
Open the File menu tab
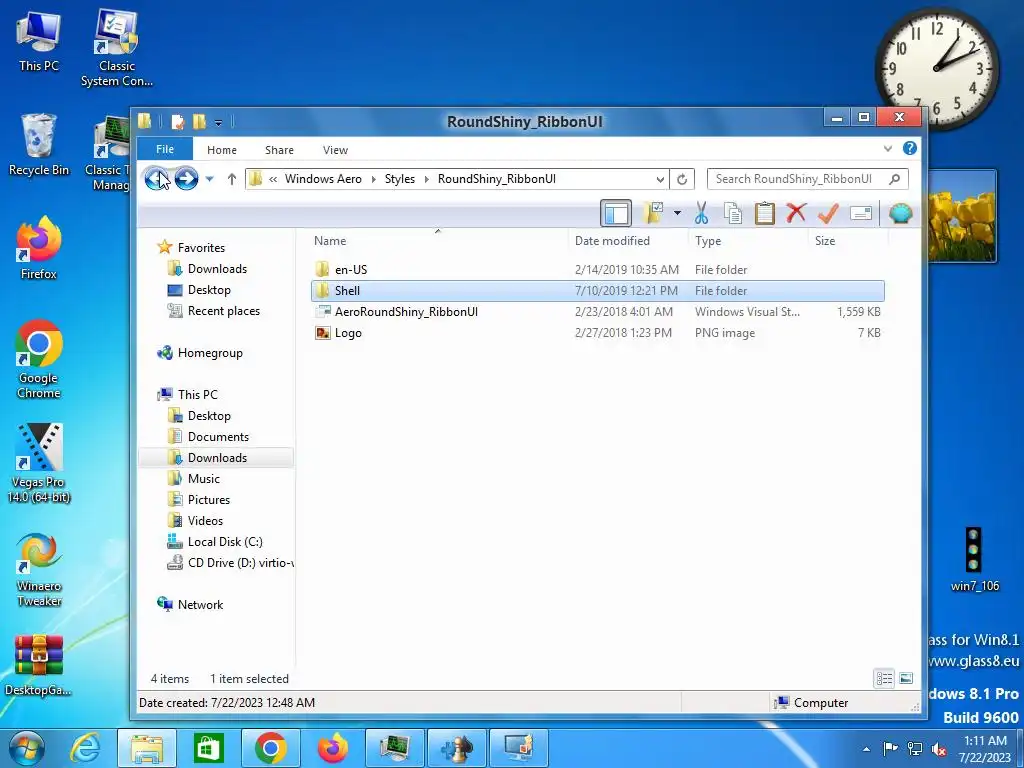[165, 149]
